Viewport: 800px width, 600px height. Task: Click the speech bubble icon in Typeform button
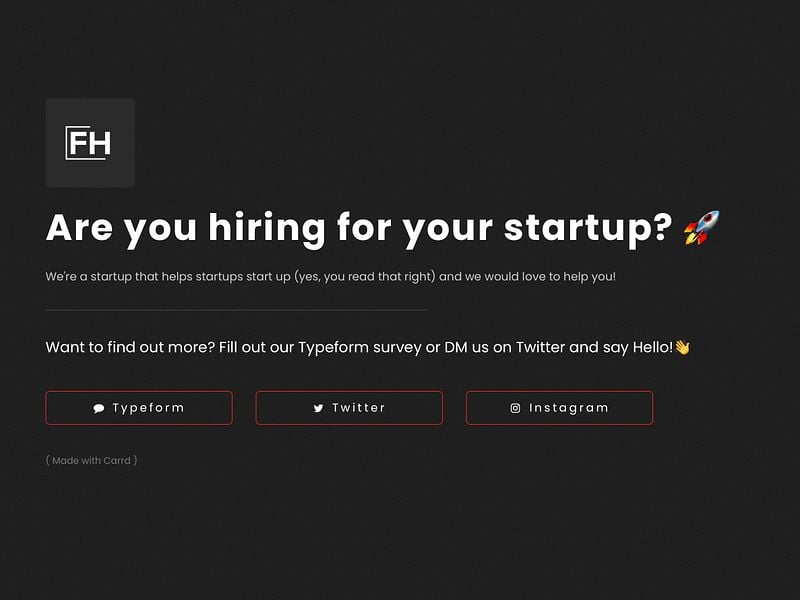tap(99, 408)
